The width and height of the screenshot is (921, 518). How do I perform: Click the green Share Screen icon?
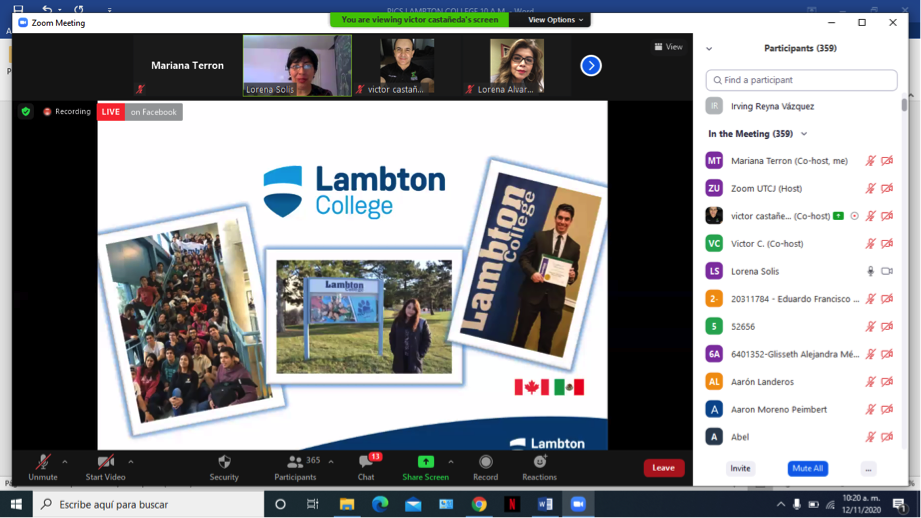click(x=426, y=462)
